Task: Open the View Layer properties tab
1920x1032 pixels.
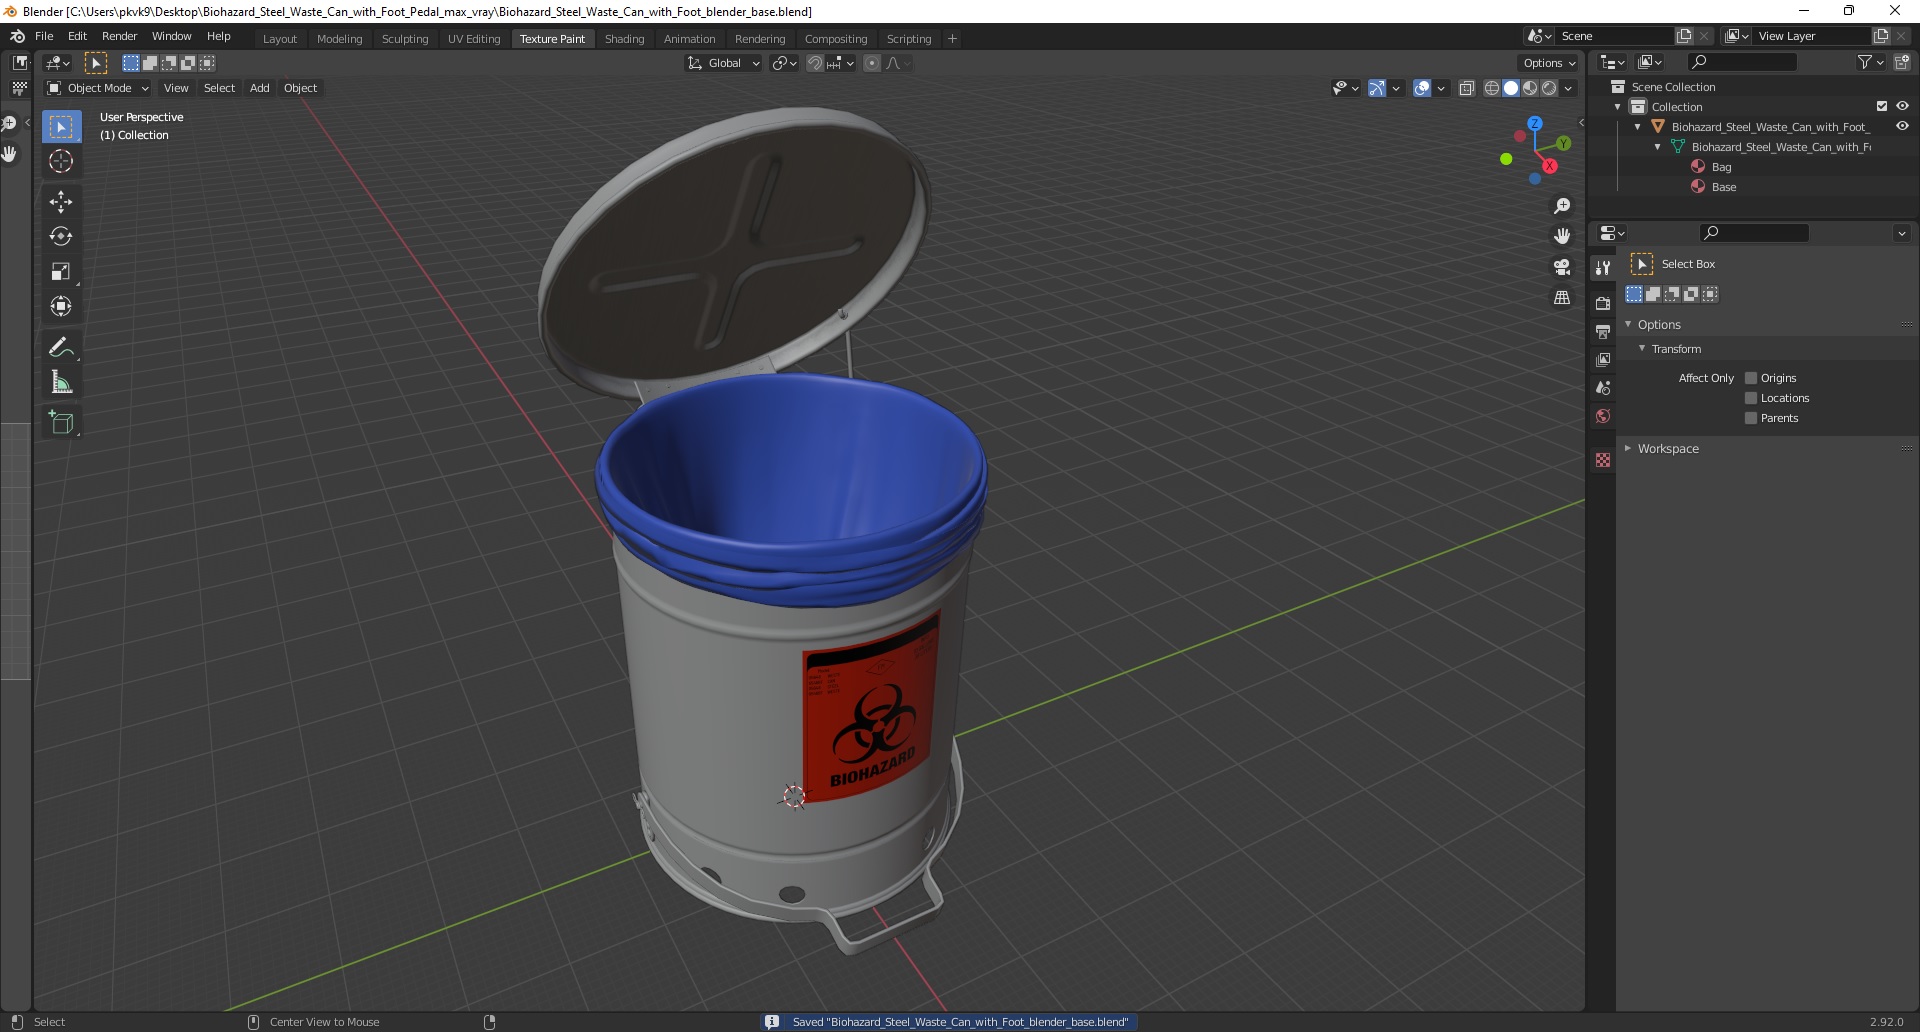Action: [1603, 359]
